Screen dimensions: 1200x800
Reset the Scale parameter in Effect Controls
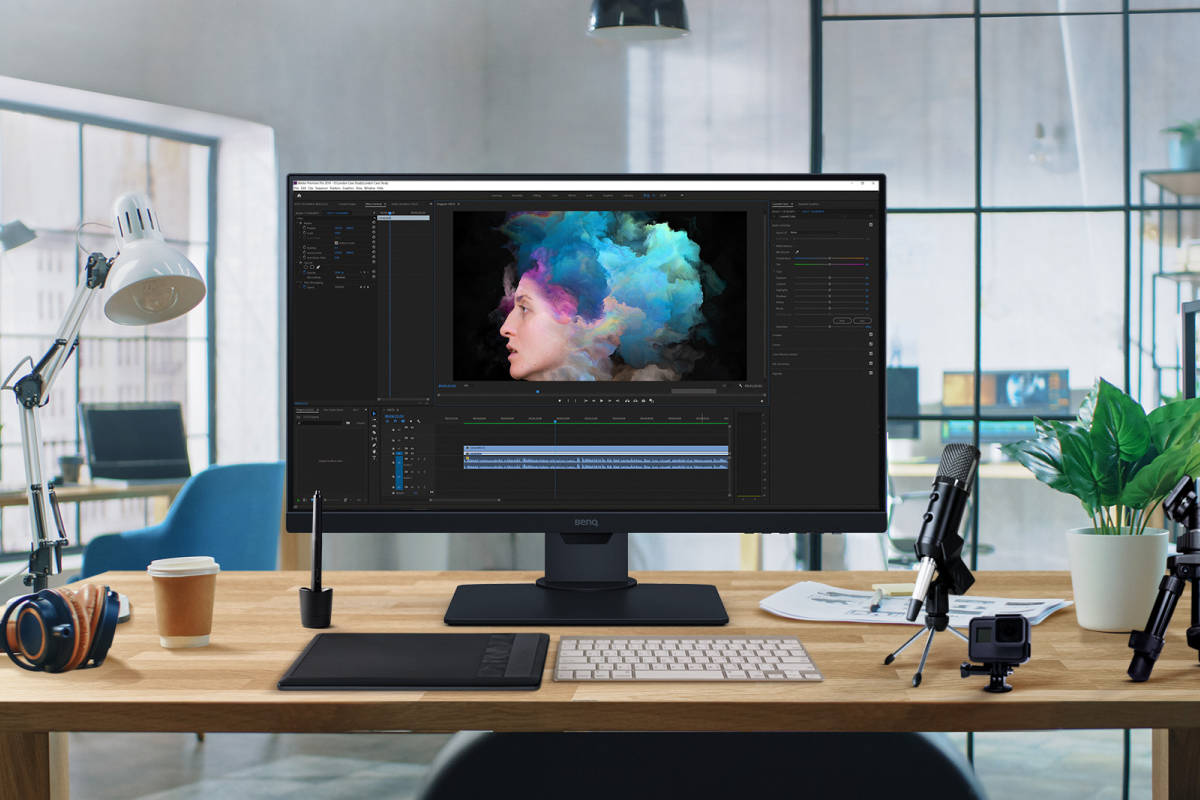click(x=373, y=233)
